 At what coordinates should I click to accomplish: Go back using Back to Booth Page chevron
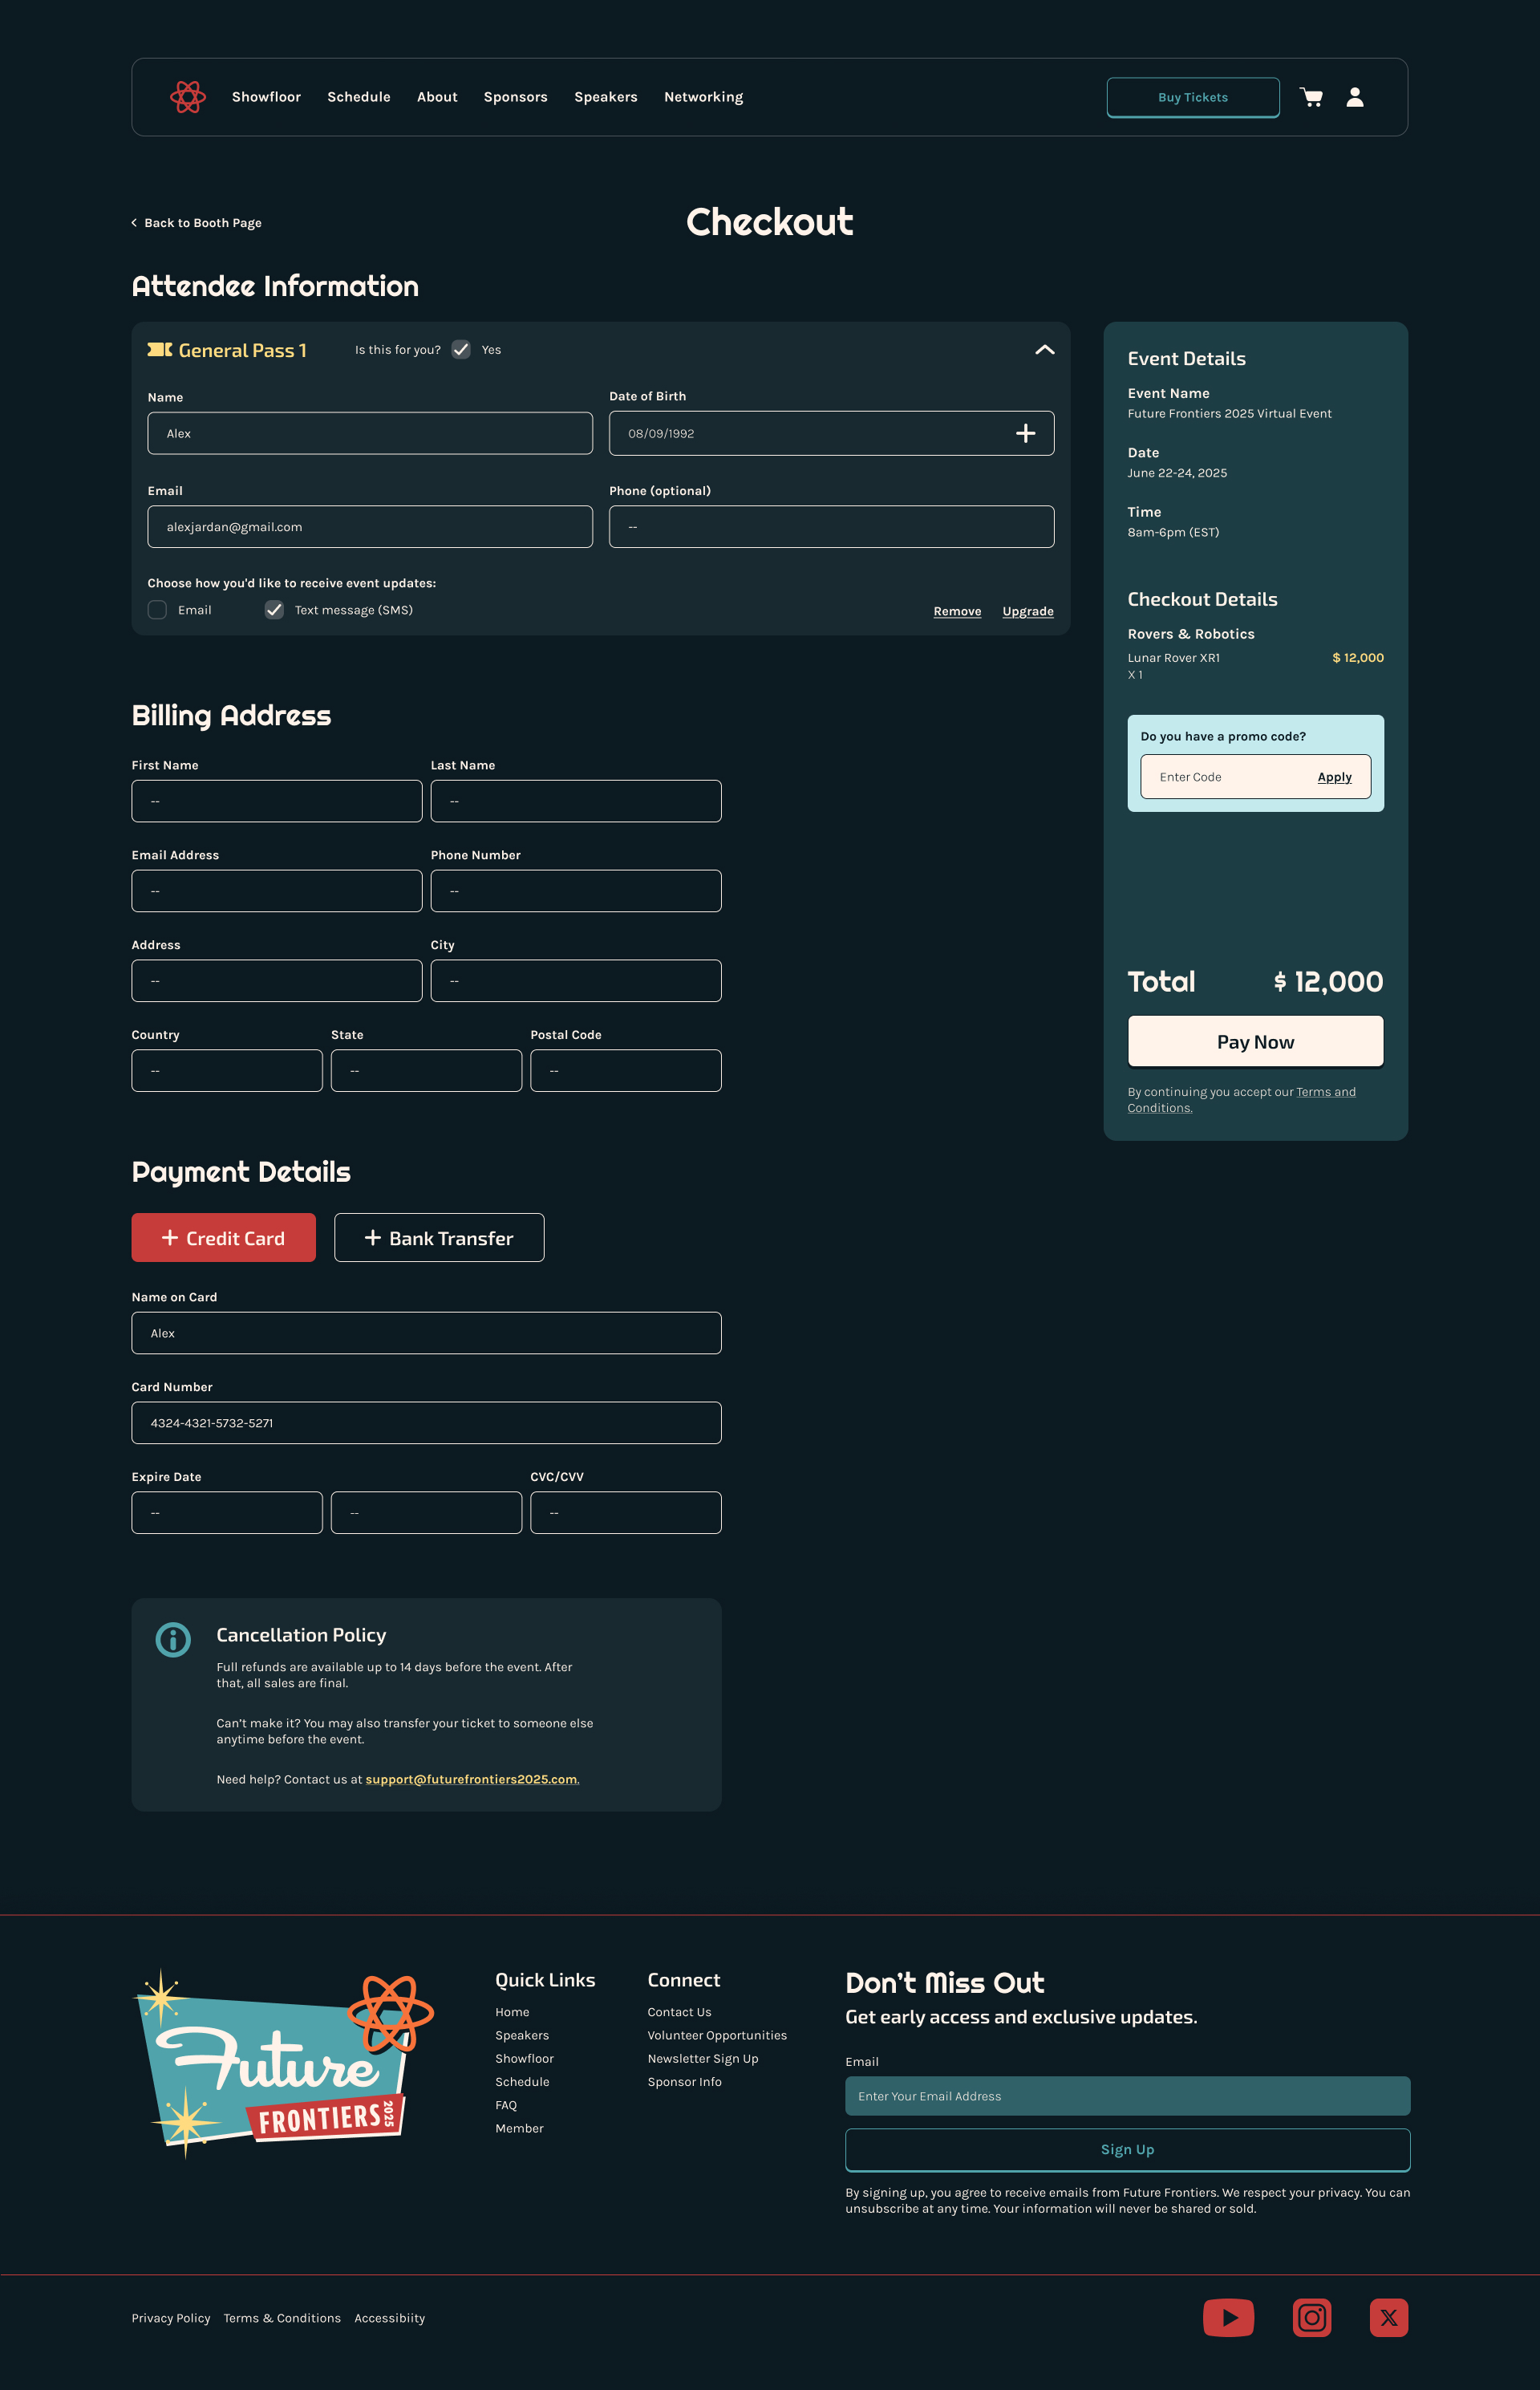pos(135,223)
